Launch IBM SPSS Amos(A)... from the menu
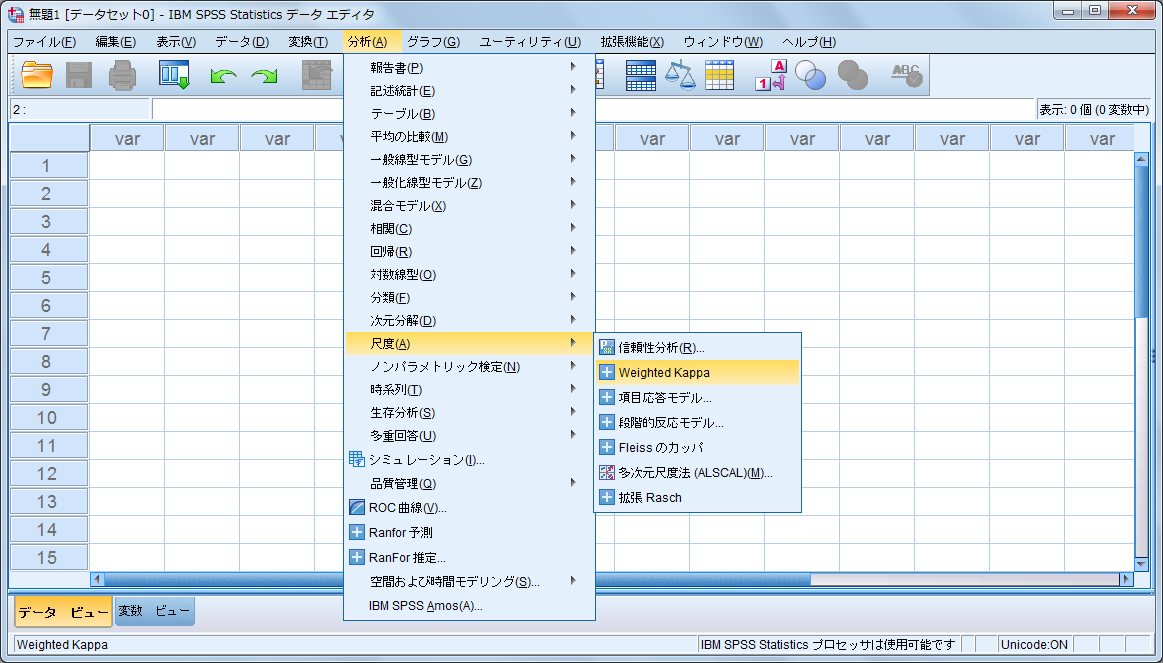This screenshot has height=663, width=1163. click(x=470, y=606)
